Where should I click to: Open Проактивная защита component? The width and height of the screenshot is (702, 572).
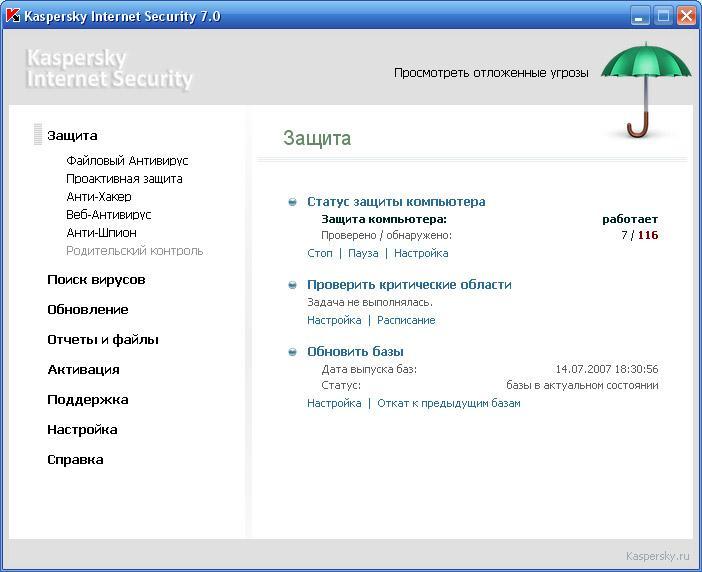point(124,179)
